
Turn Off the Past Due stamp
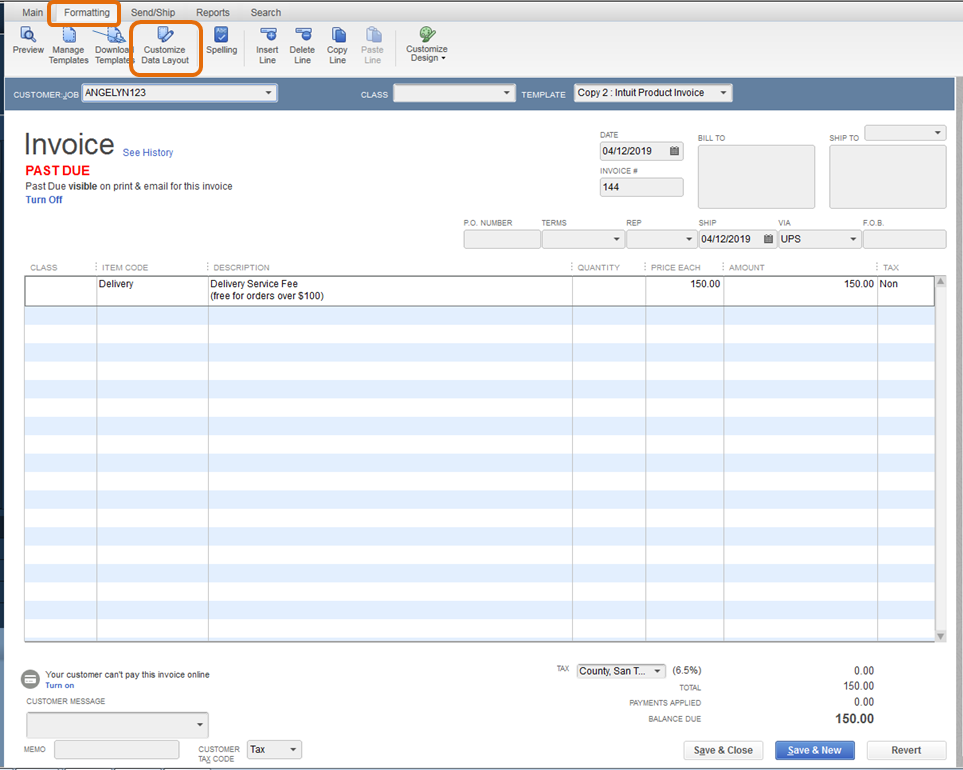pyautogui.click(x=43, y=199)
